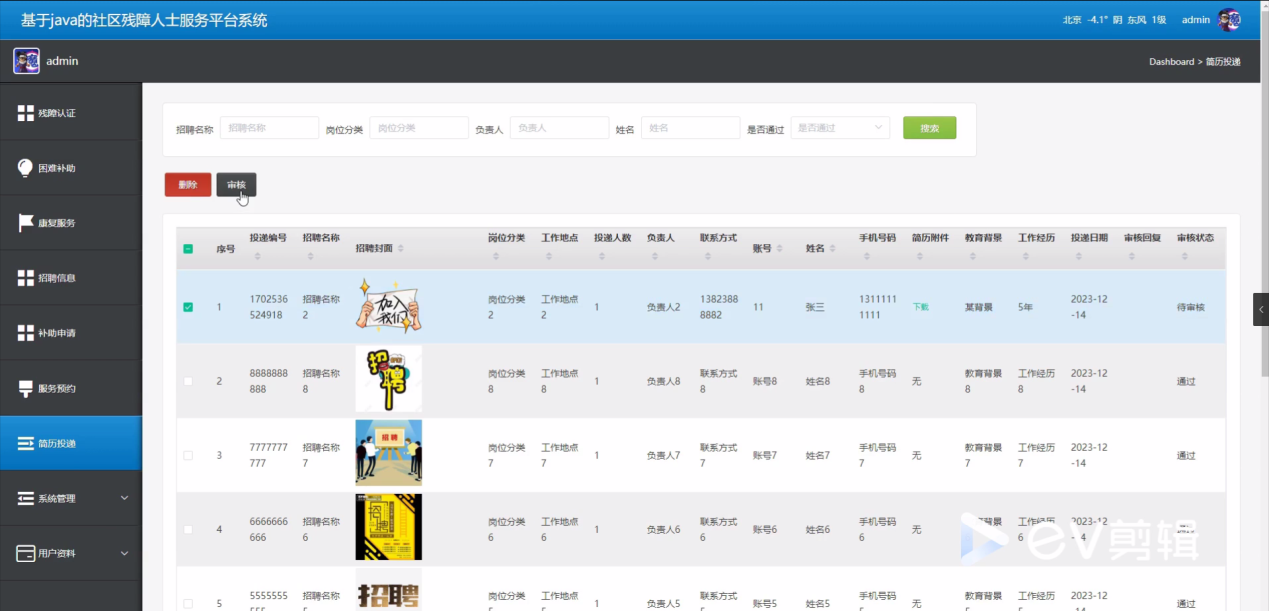Click sort arrows next to 账号 header
Screen dimensions: 1269x611
pos(779,248)
